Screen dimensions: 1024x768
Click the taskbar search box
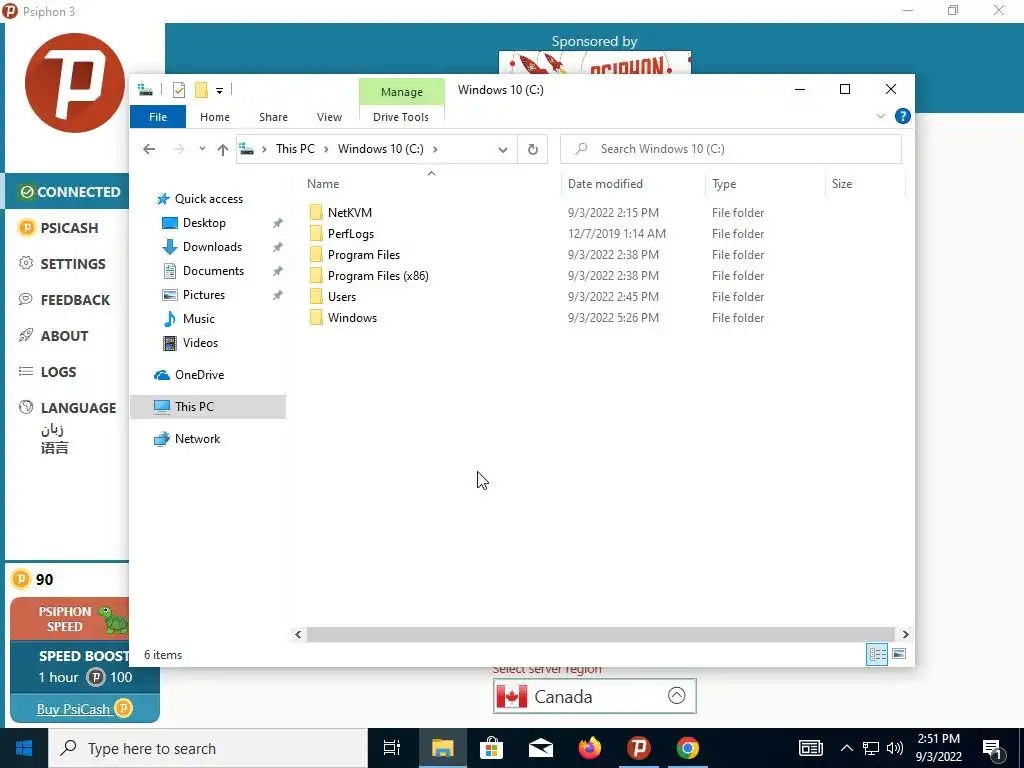(208, 748)
